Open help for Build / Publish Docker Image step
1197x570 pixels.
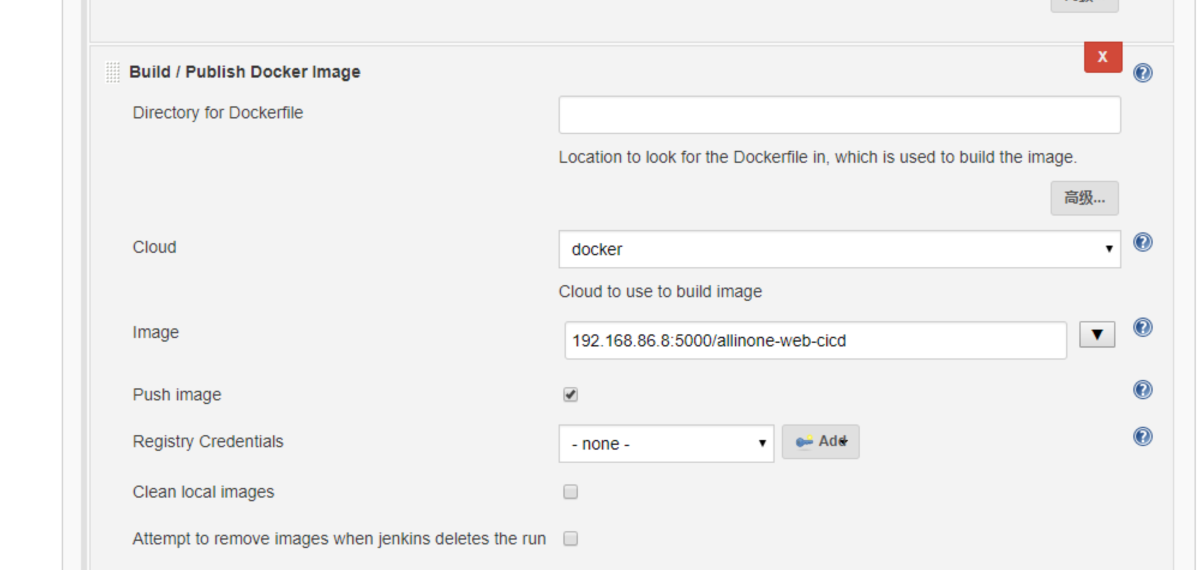click(1143, 73)
